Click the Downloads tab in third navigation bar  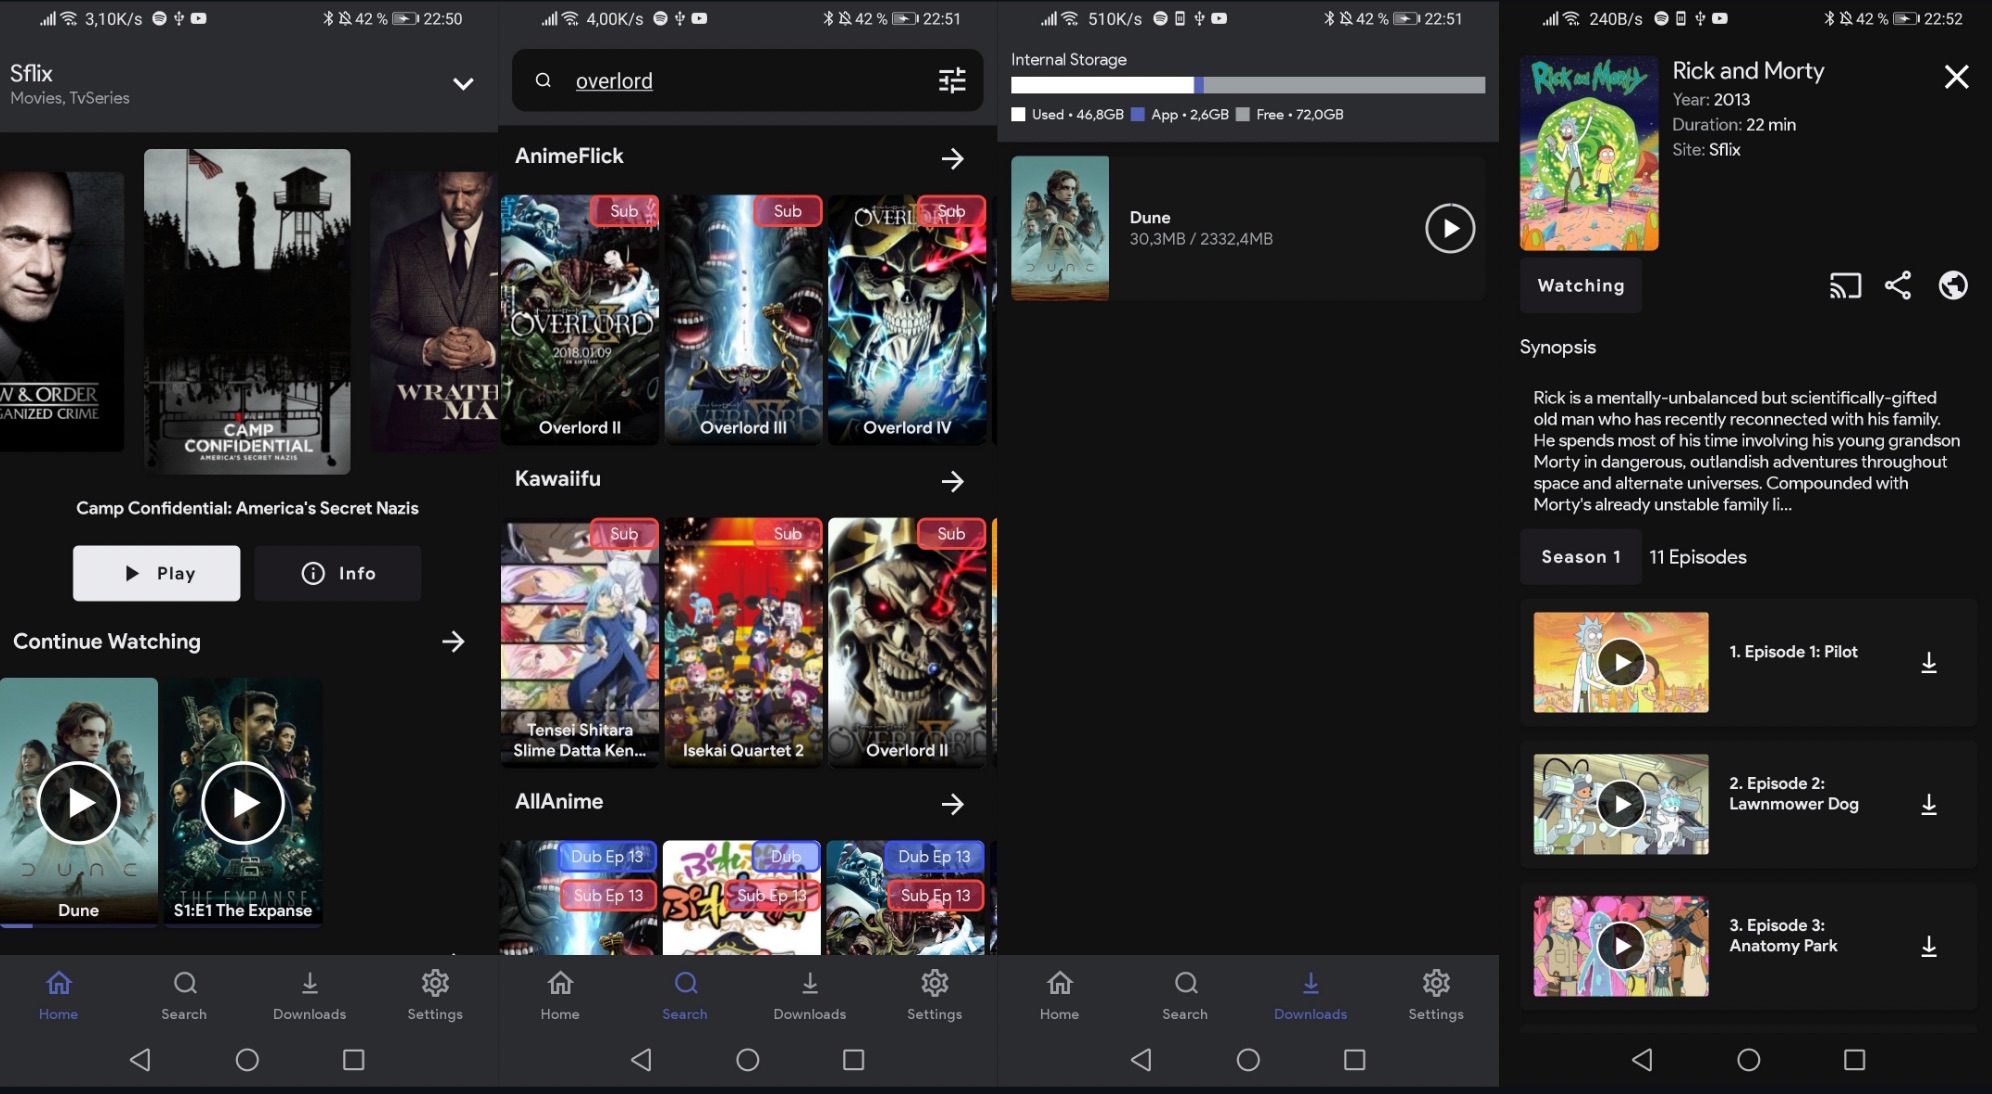pos(1309,994)
